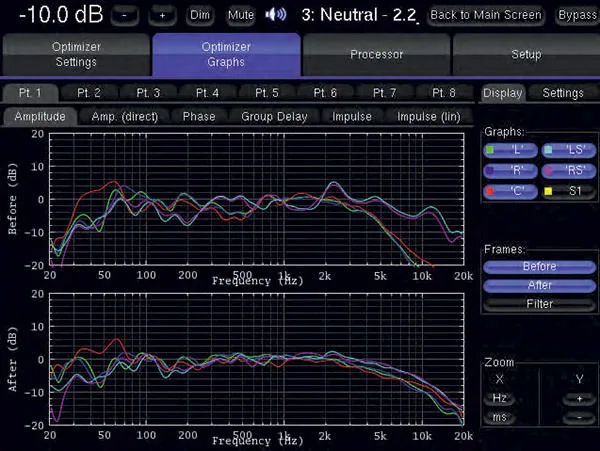Open the Optimizer Settings tab
Image resolution: width=600 pixels, height=451 pixels.
[76, 54]
